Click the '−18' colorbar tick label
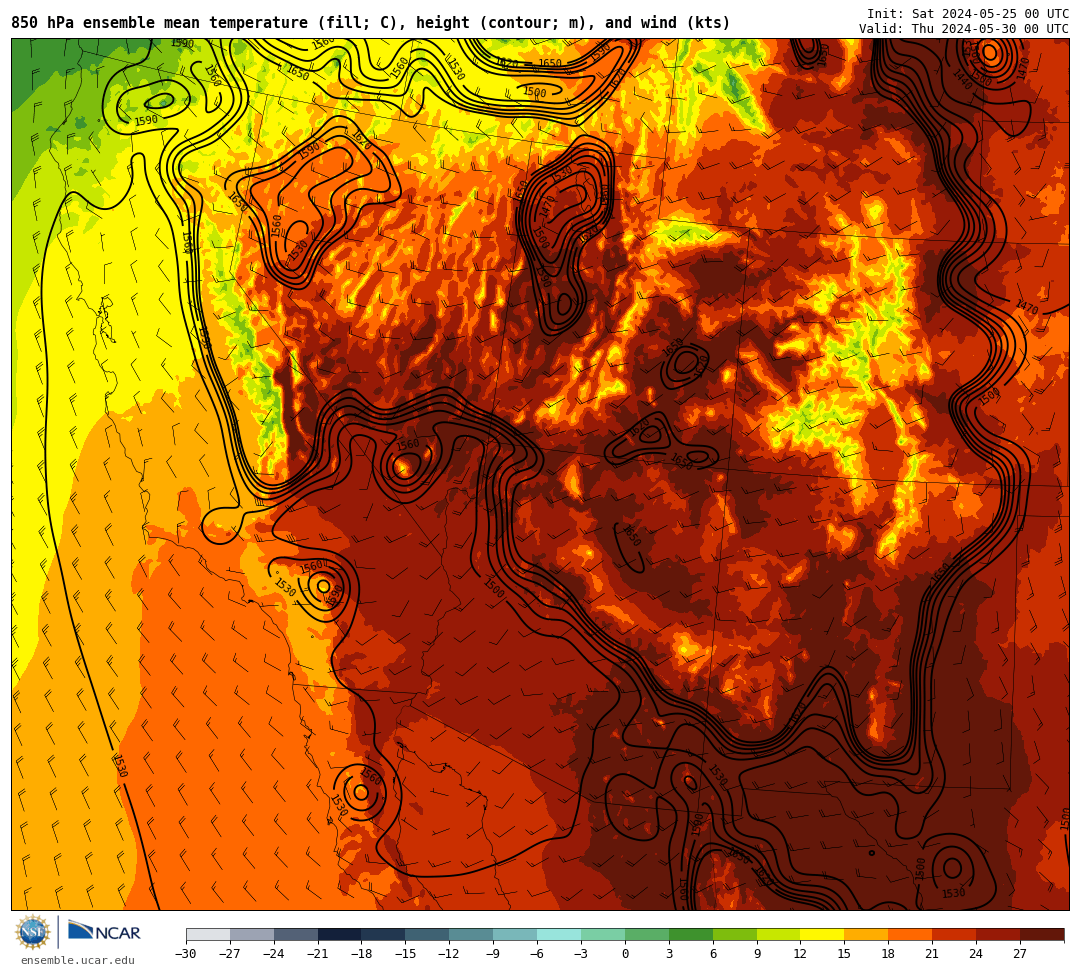 (362, 954)
